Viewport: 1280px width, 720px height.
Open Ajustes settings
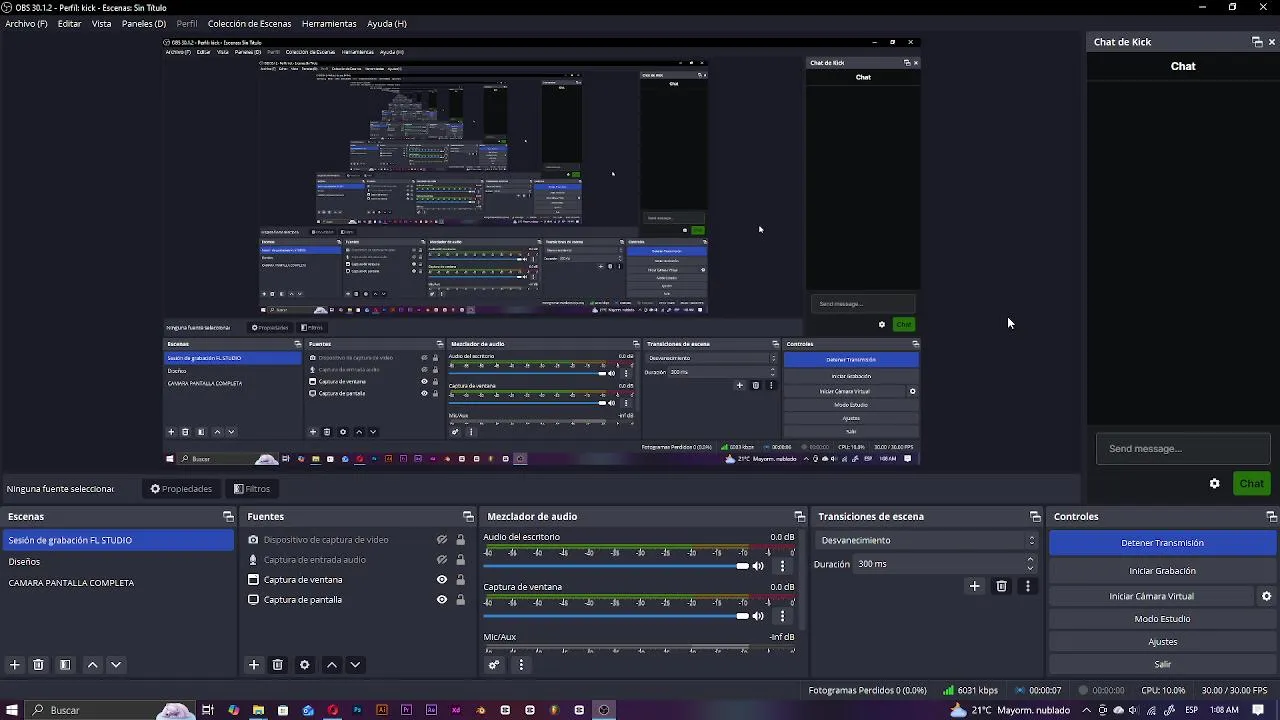click(1162, 642)
